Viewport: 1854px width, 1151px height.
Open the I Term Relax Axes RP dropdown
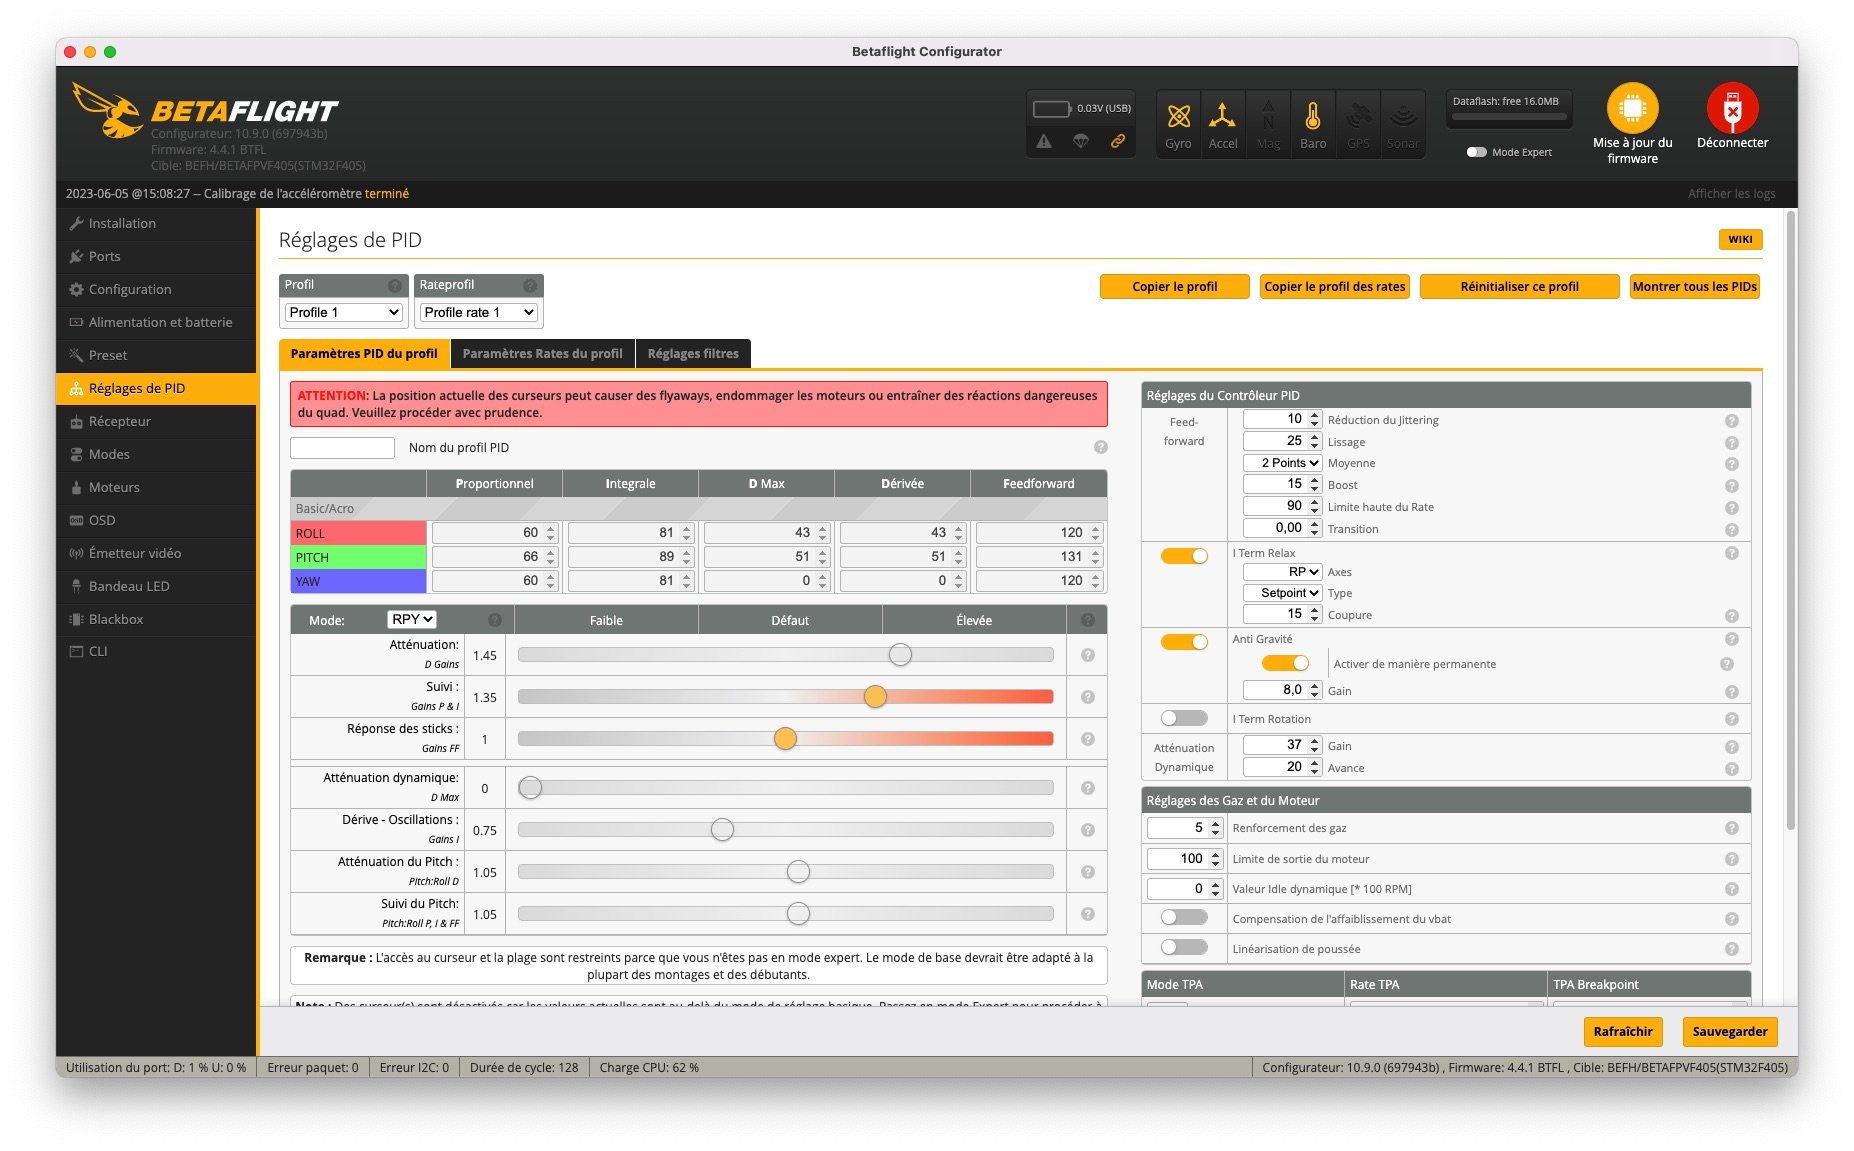click(1282, 572)
